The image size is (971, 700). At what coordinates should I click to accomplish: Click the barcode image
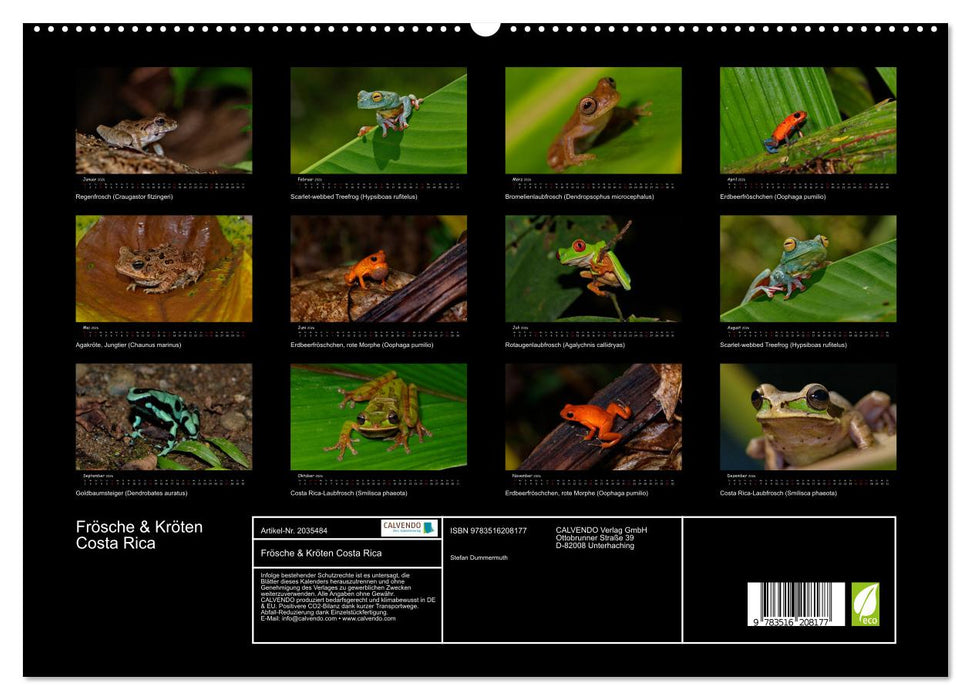pyautogui.click(x=796, y=605)
